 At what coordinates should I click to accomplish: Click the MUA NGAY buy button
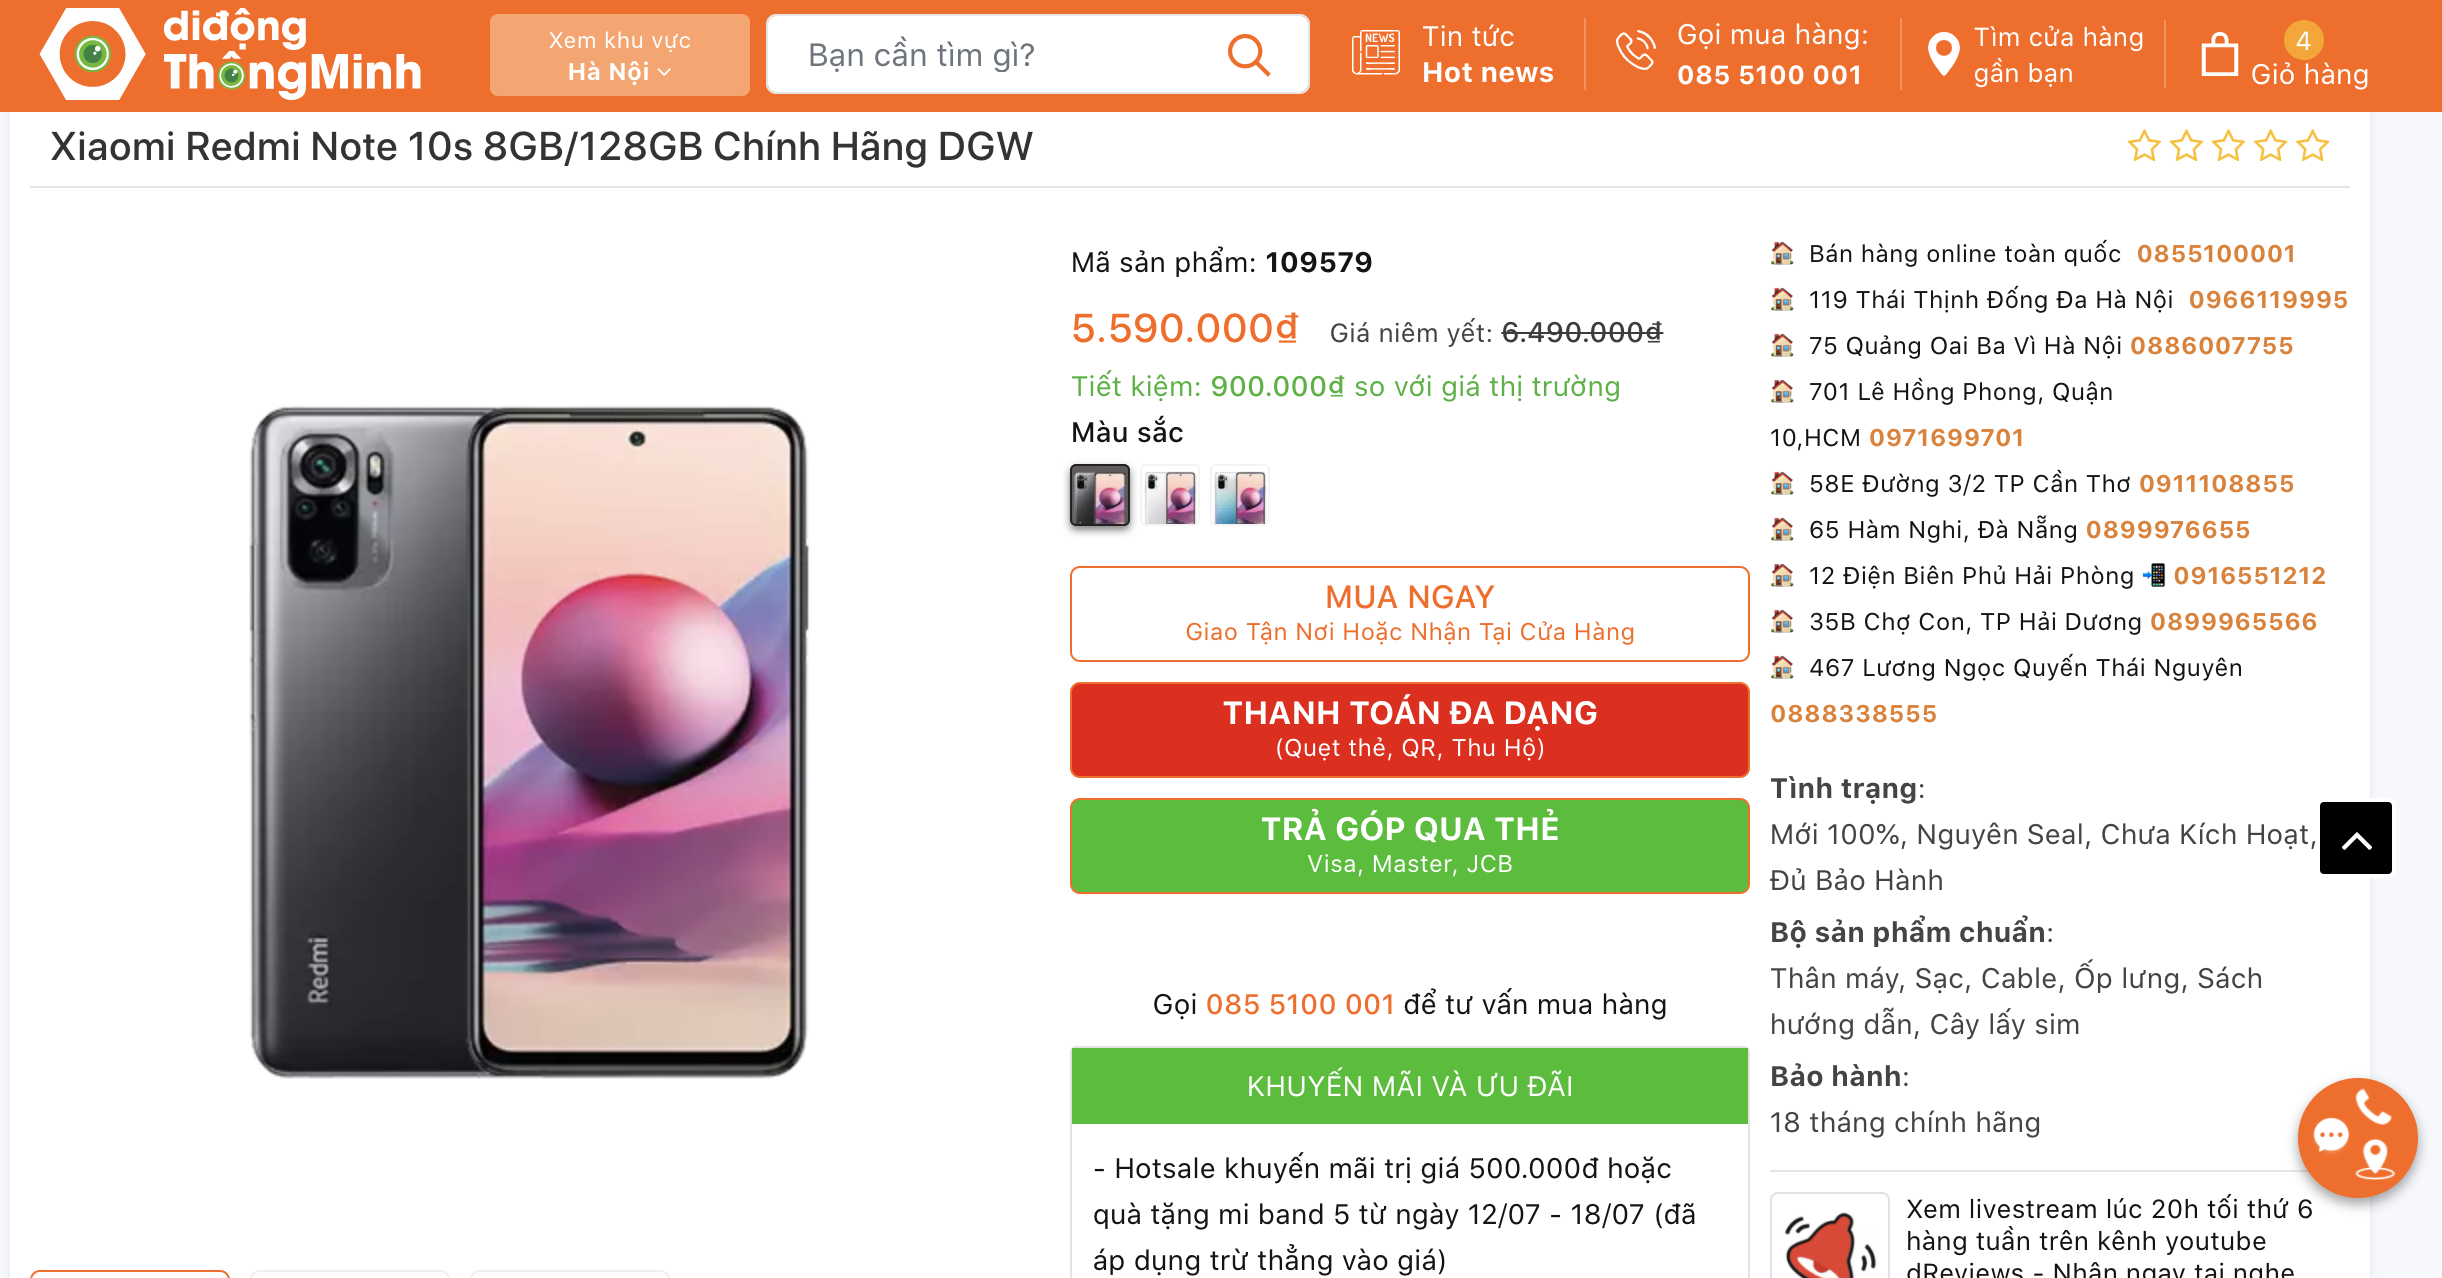1410,614
